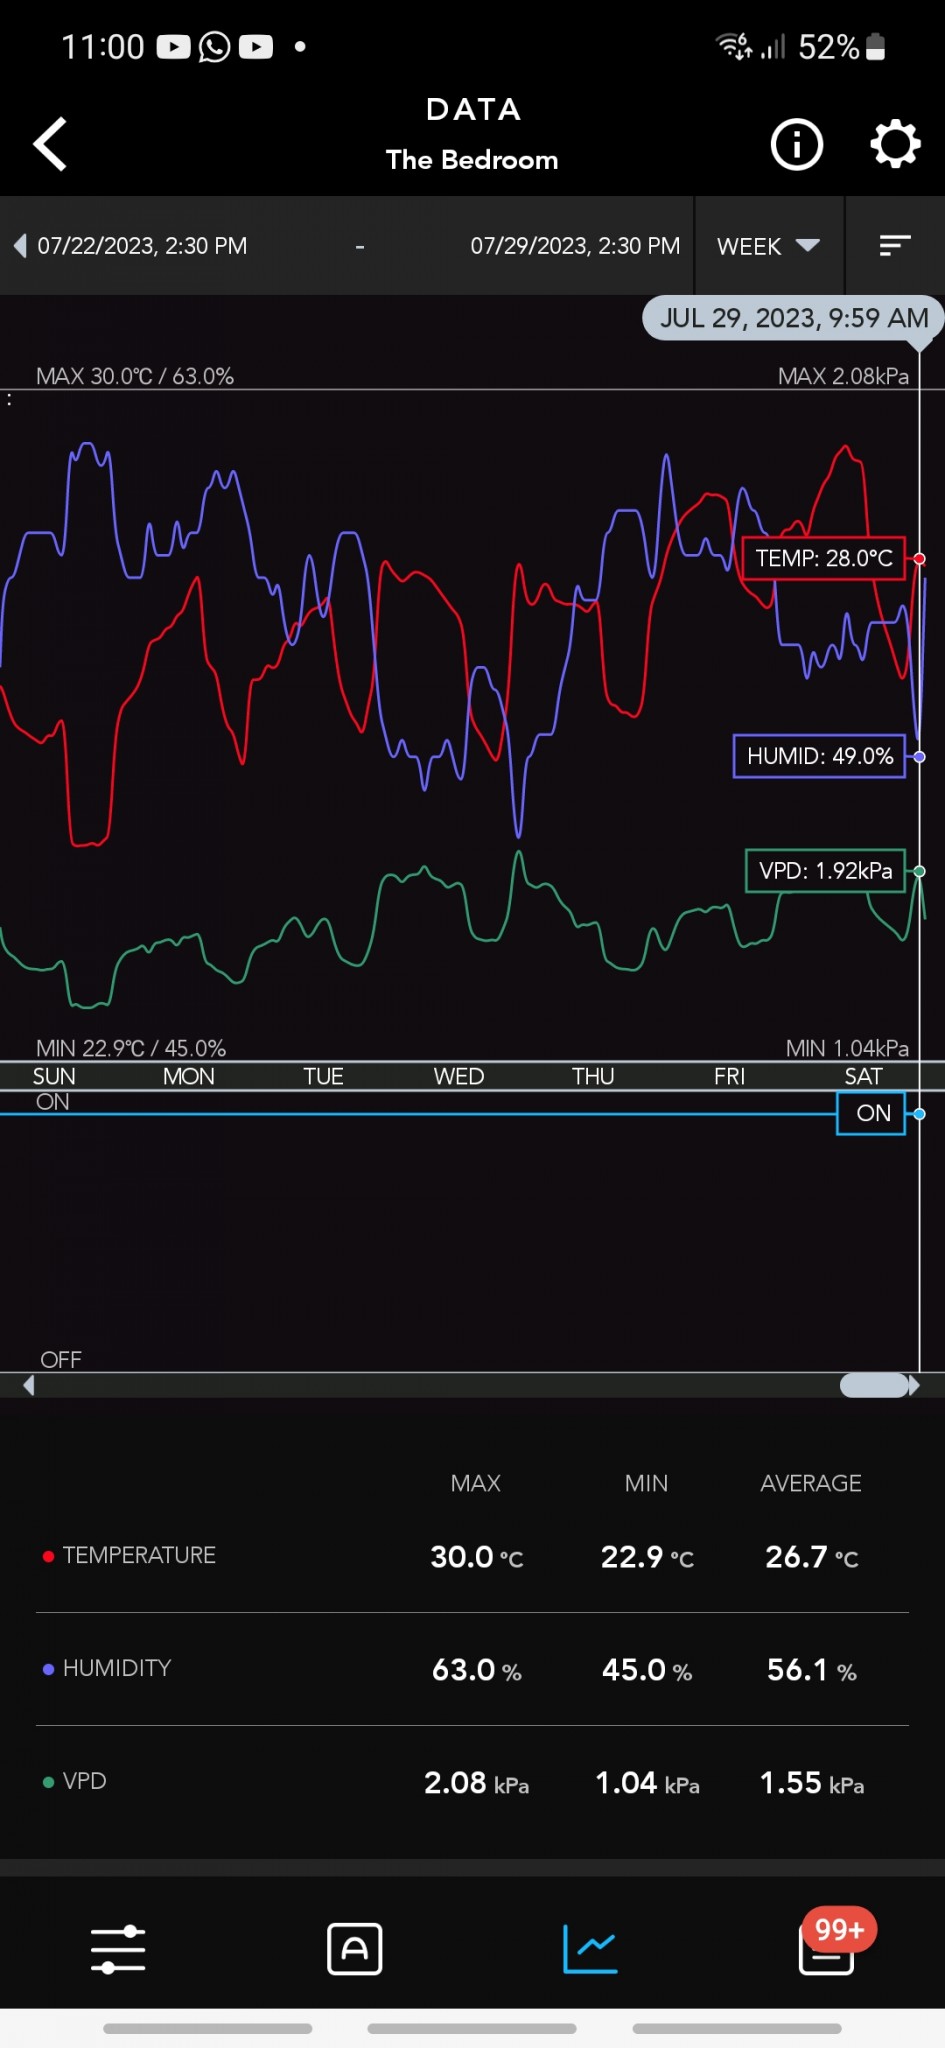Screen dimensions: 945x2048
Task: Tap the end date 07/29/2023 field
Action: pyautogui.click(x=575, y=246)
